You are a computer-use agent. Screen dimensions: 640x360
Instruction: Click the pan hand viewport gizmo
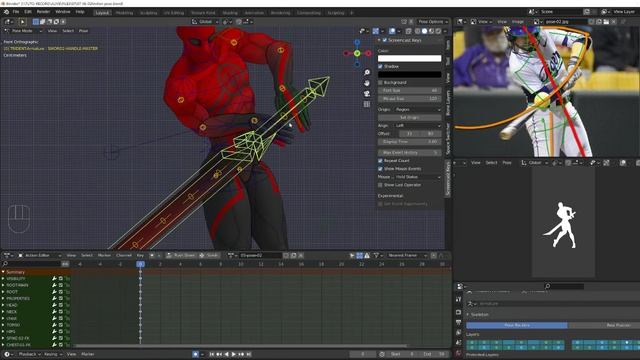click(367, 83)
